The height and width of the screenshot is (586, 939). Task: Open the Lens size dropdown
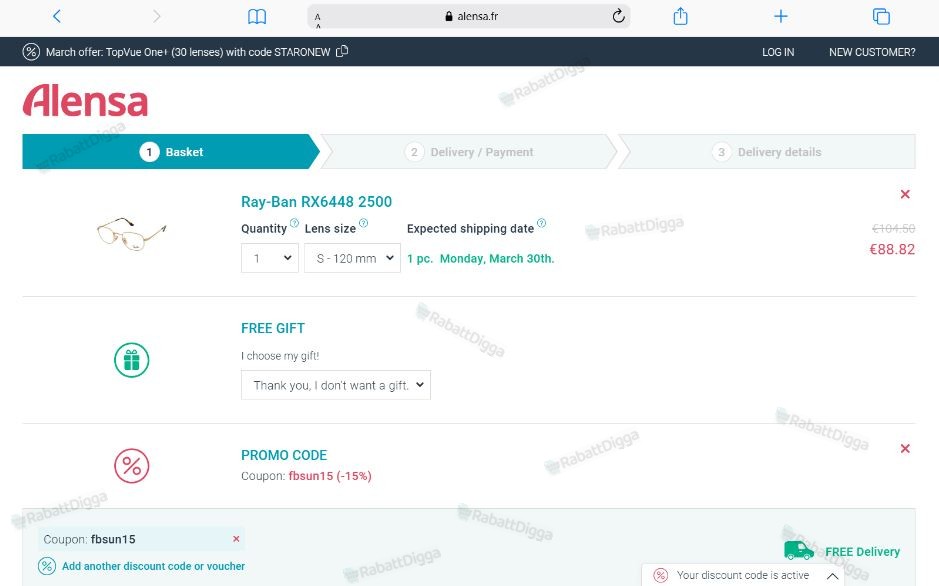352,258
